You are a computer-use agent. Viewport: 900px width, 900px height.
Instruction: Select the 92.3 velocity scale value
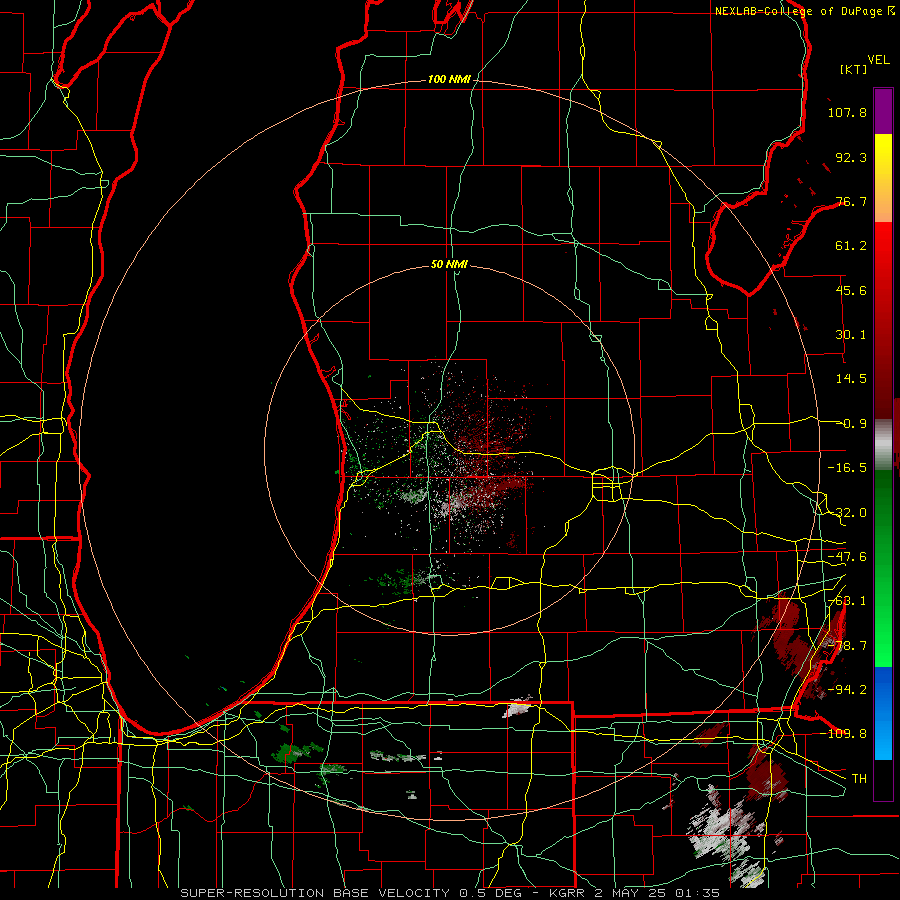(851, 157)
